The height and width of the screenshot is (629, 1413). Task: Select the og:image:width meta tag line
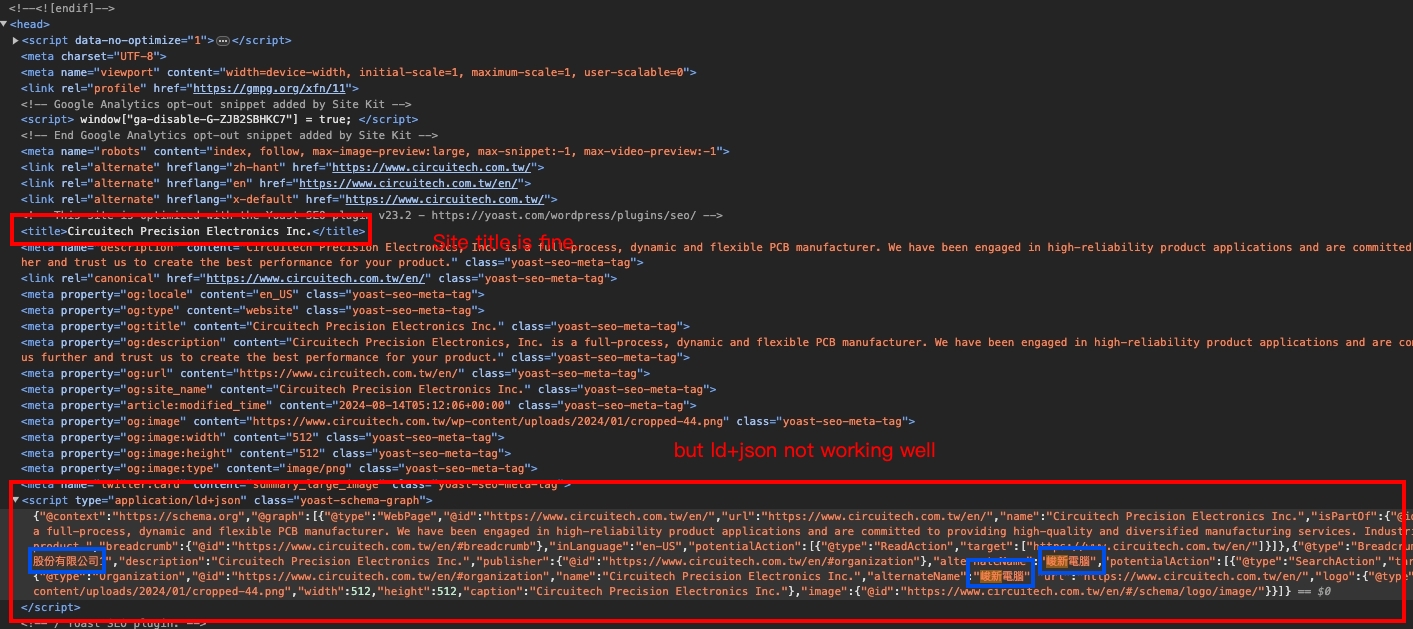[x=262, y=438]
